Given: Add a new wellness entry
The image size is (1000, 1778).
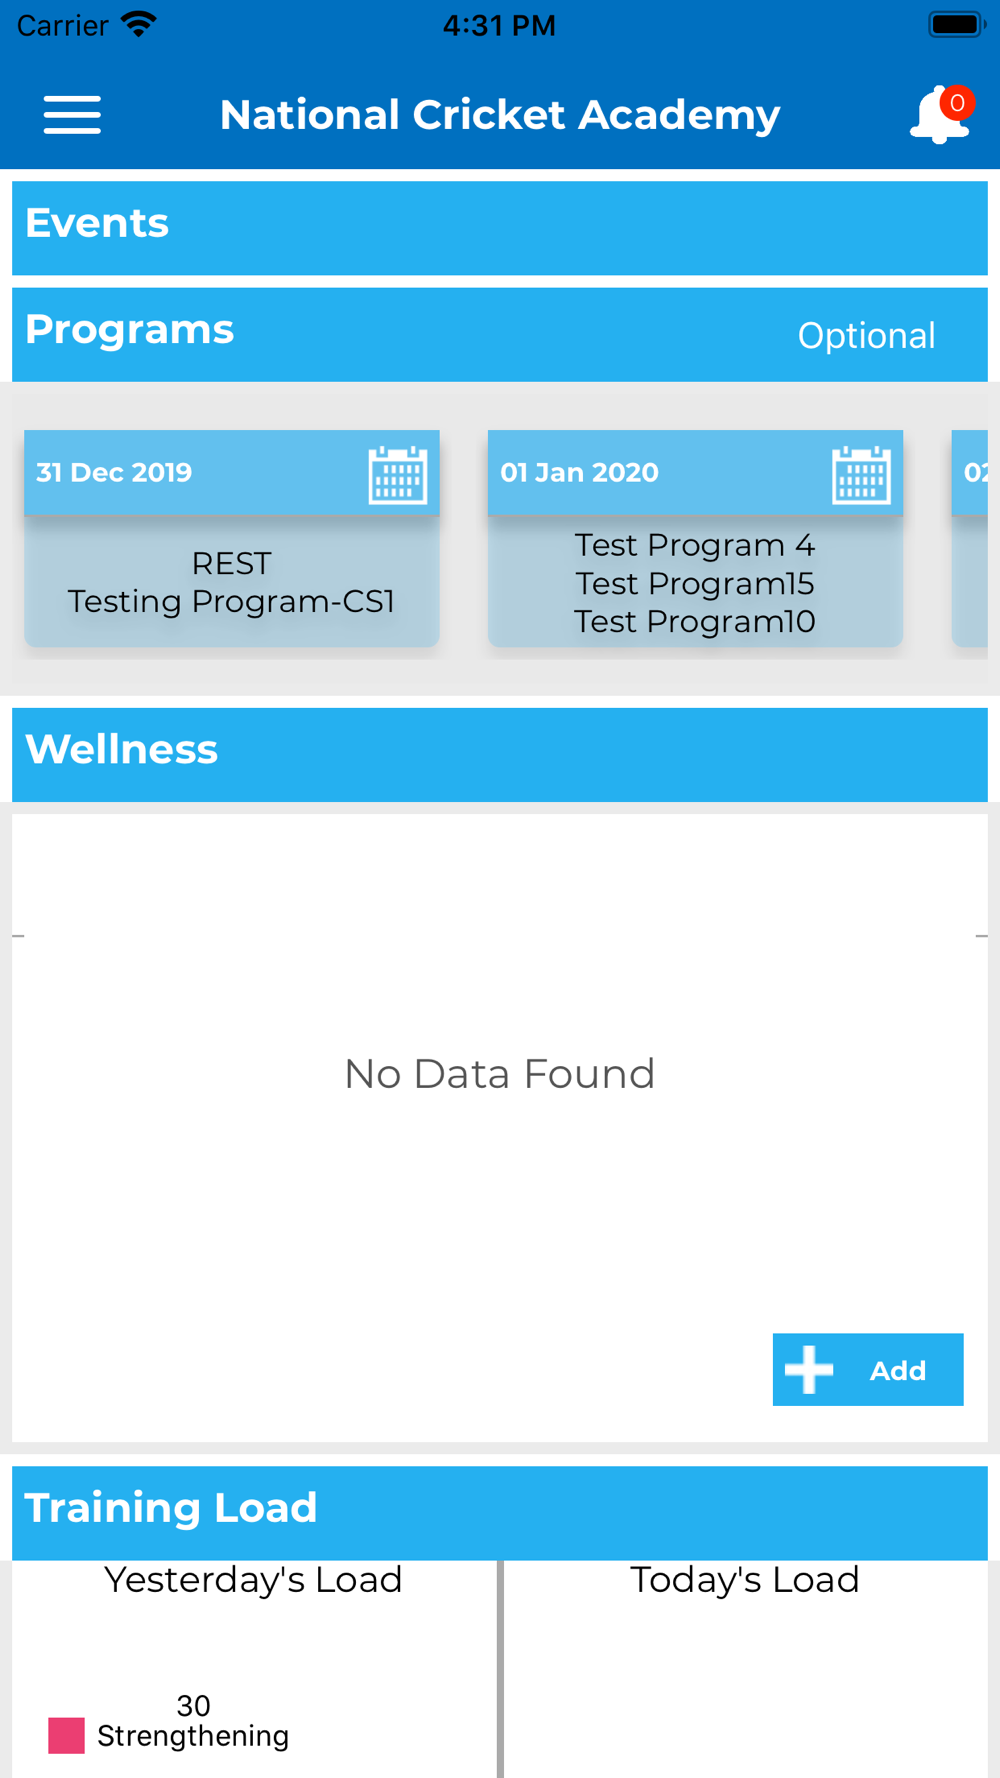Looking at the screenshot, I should (x=868, y=1370).
